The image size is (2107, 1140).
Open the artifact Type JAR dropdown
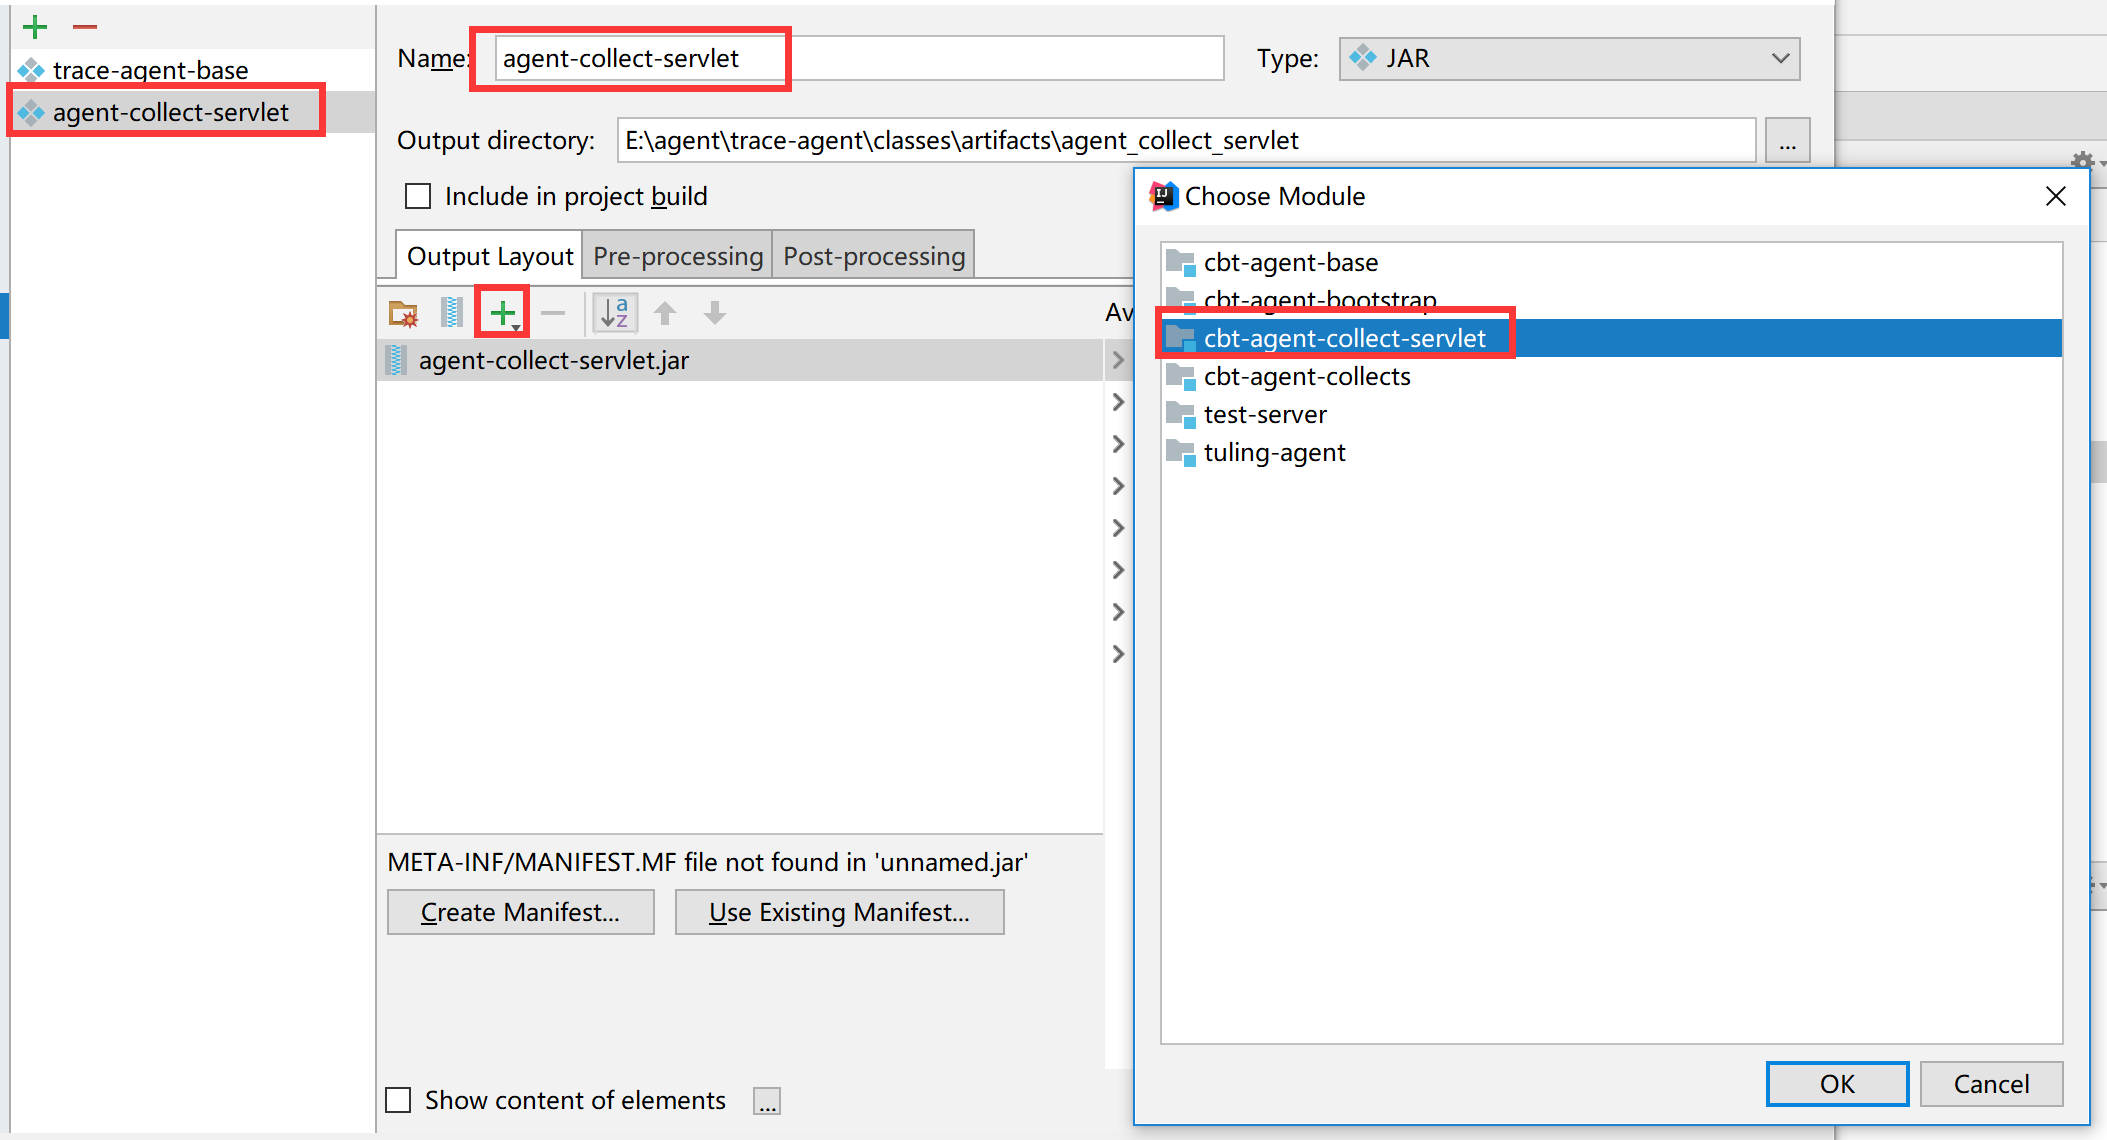[x=1569, y=59]
